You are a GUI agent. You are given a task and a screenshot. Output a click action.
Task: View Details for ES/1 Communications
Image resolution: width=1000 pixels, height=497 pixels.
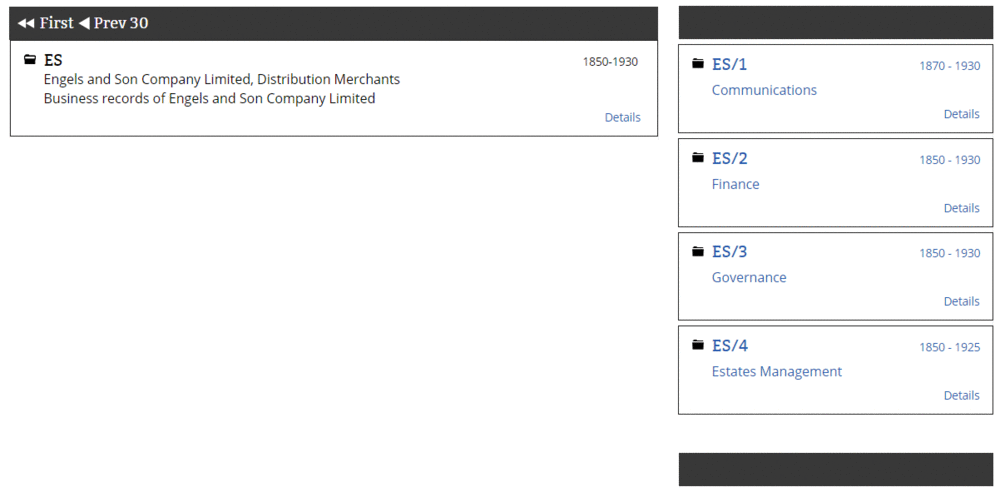point(961,114)
